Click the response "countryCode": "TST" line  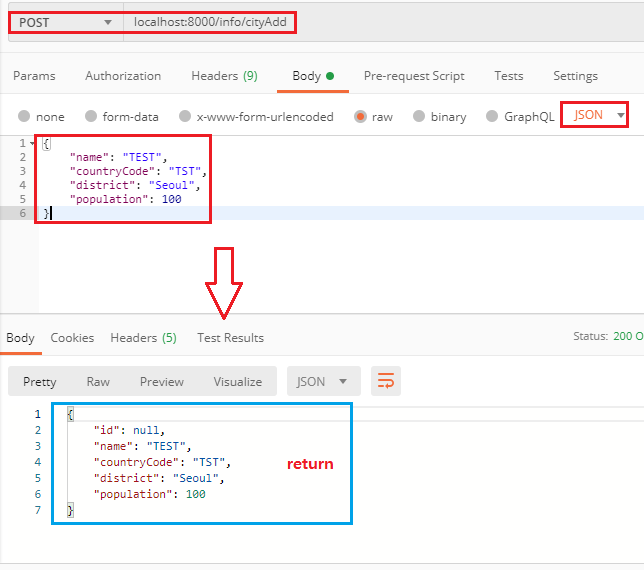[x=162, y=462]
